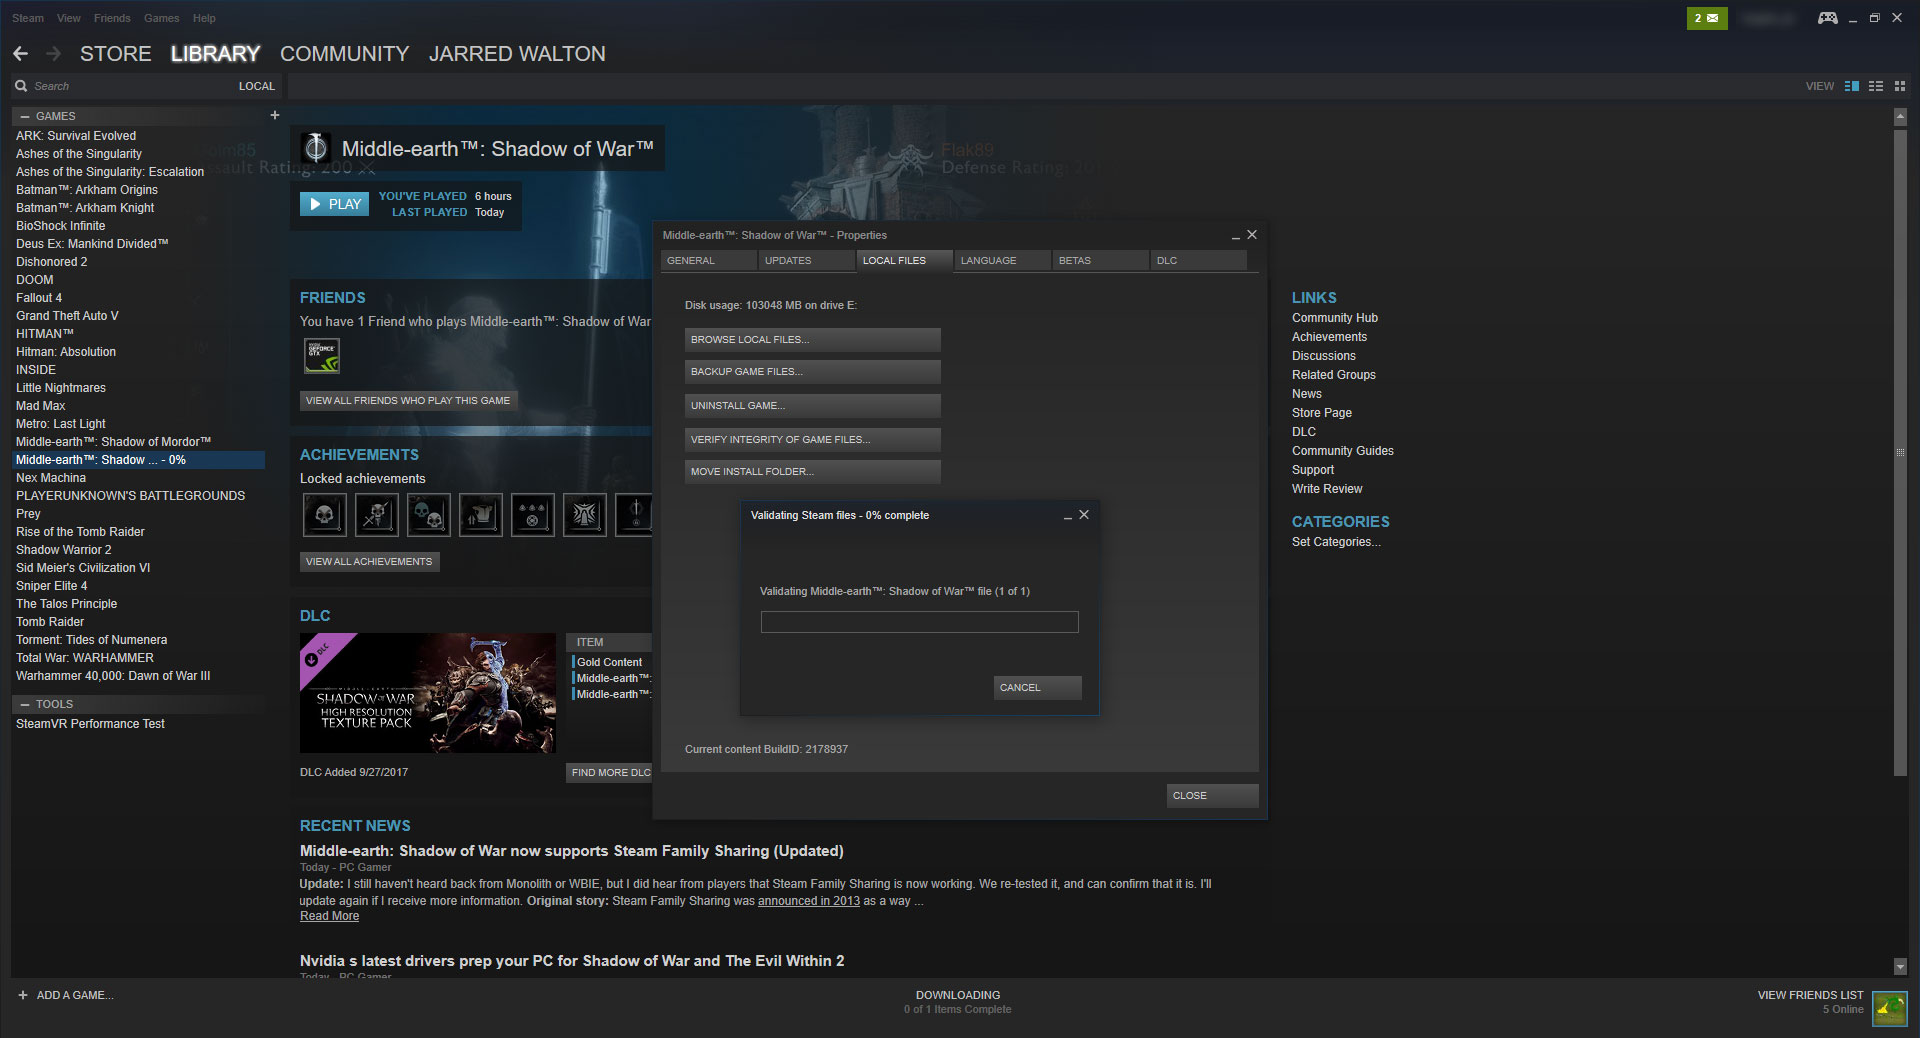The image size is (1920, 1038).
Task: Open the single skull locked achievement
Action: click(325, 515)
